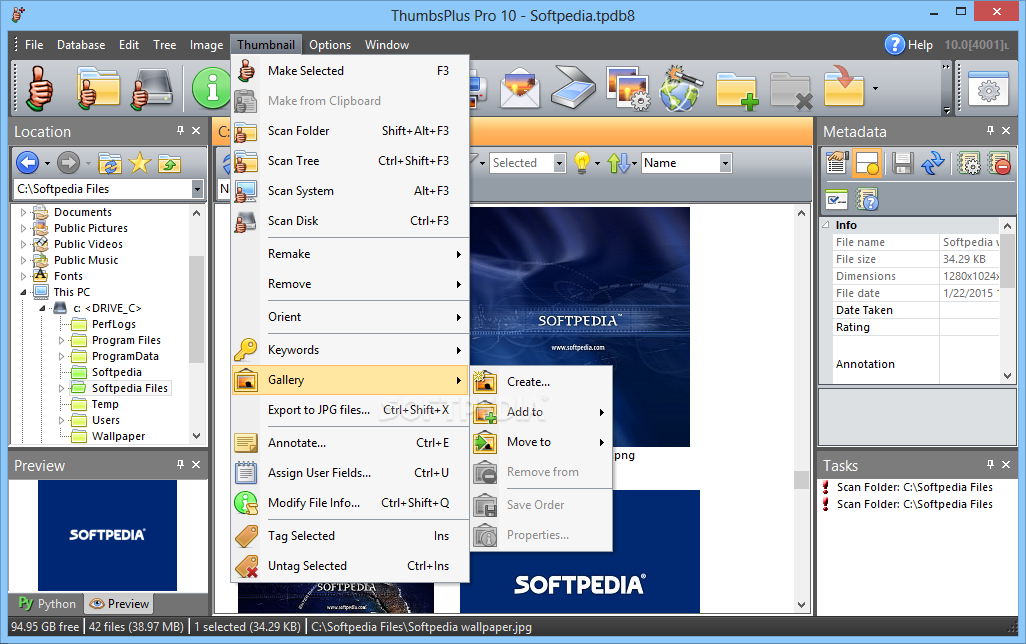Click the settings gear icon at toolbar right
1026x644 pixels.
[x=988, y=88]
